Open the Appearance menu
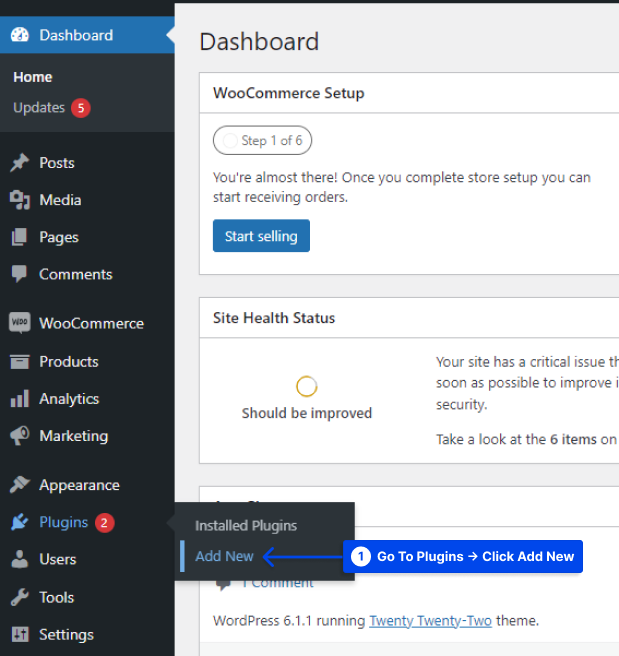Screen dimensions: 619x656 [79, 485]
